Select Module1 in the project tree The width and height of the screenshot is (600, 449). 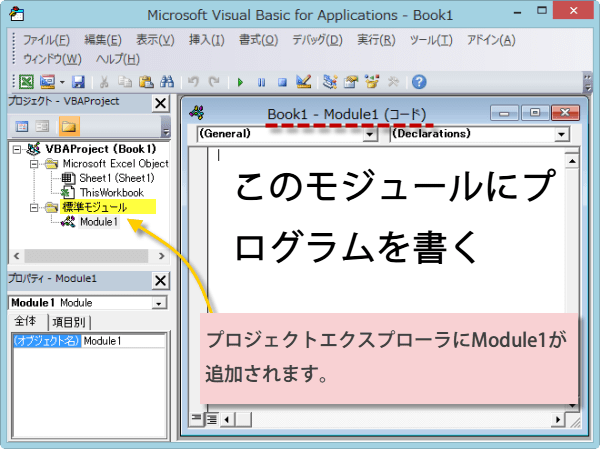(x=99, y=222)
